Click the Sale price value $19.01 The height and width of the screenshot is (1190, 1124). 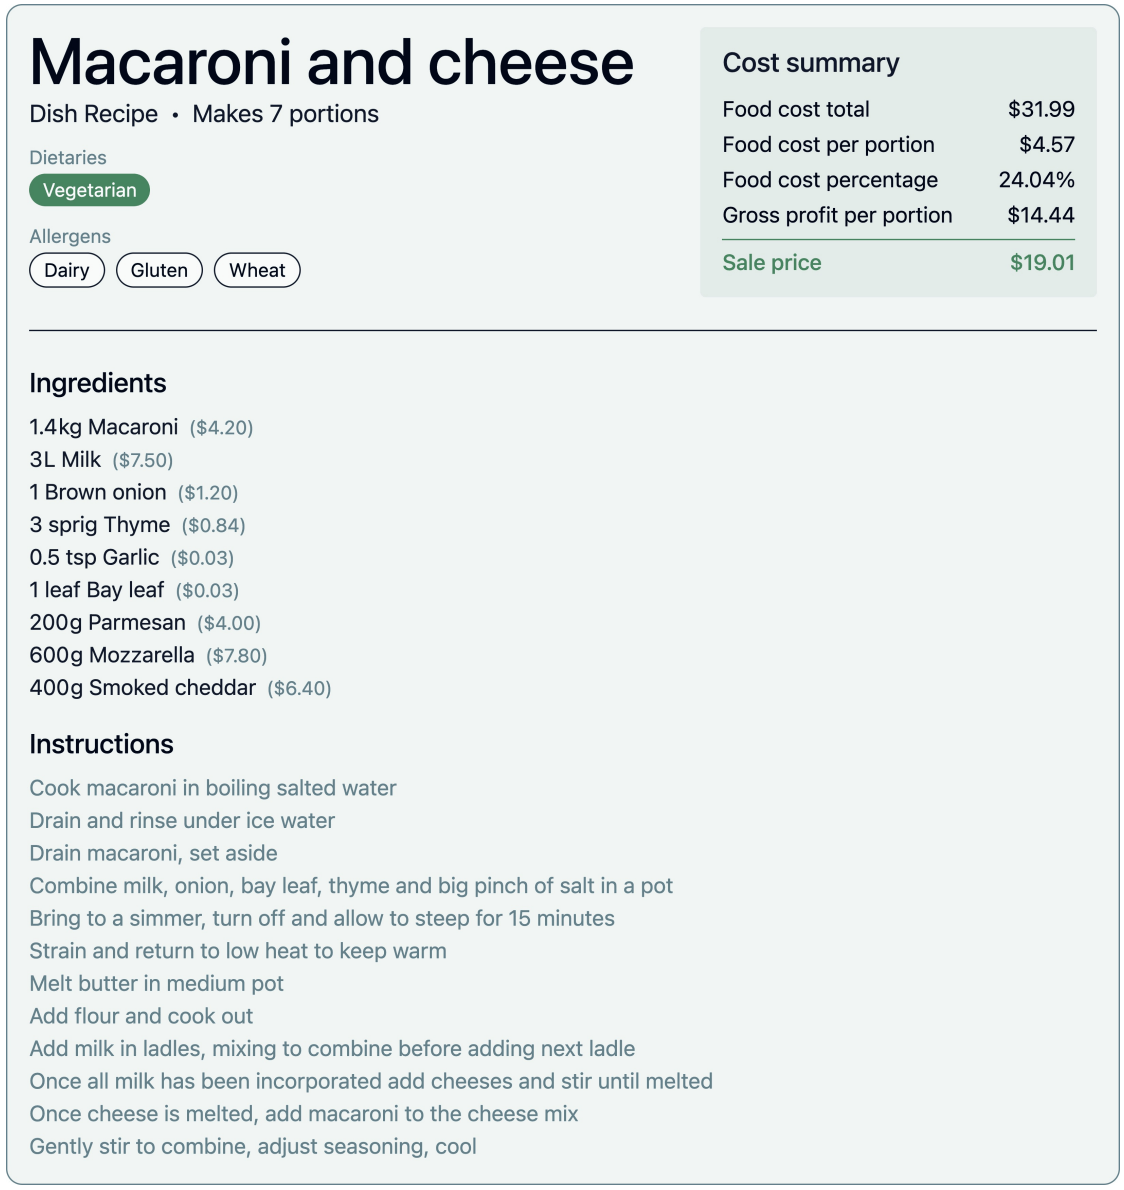click(x=1042, y=263)
